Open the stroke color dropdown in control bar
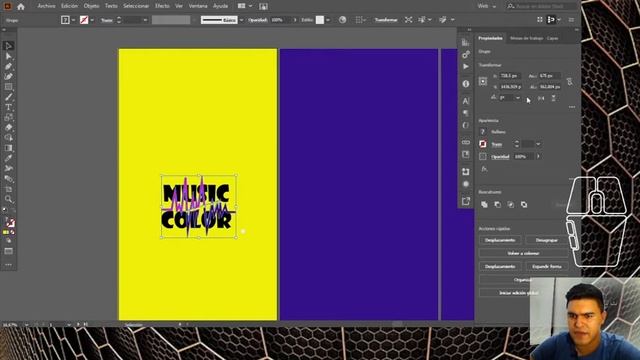Image resolution: width=640 pixels, height=360 pixels. click(92, 20)
